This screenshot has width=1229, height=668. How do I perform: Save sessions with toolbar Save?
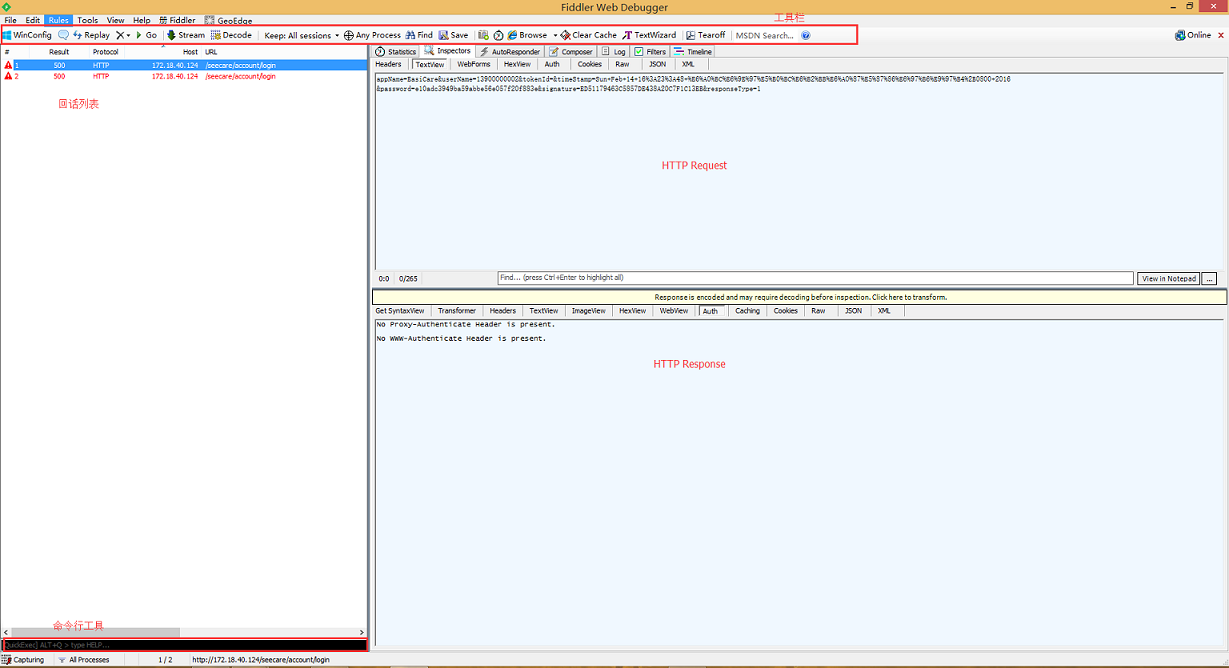[453, 35]
